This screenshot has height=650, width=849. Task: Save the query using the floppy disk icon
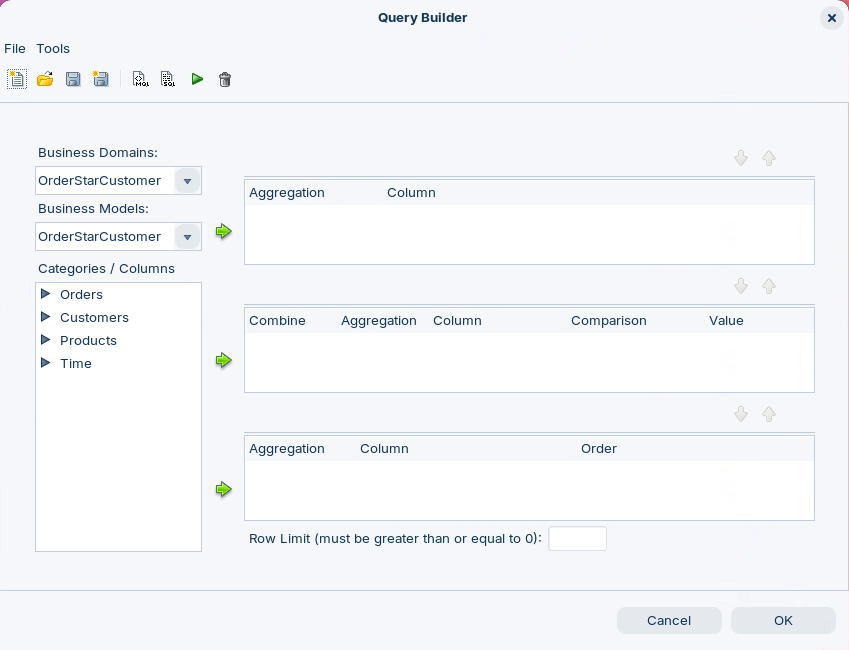pyautogui.click(x=73, y=79)
